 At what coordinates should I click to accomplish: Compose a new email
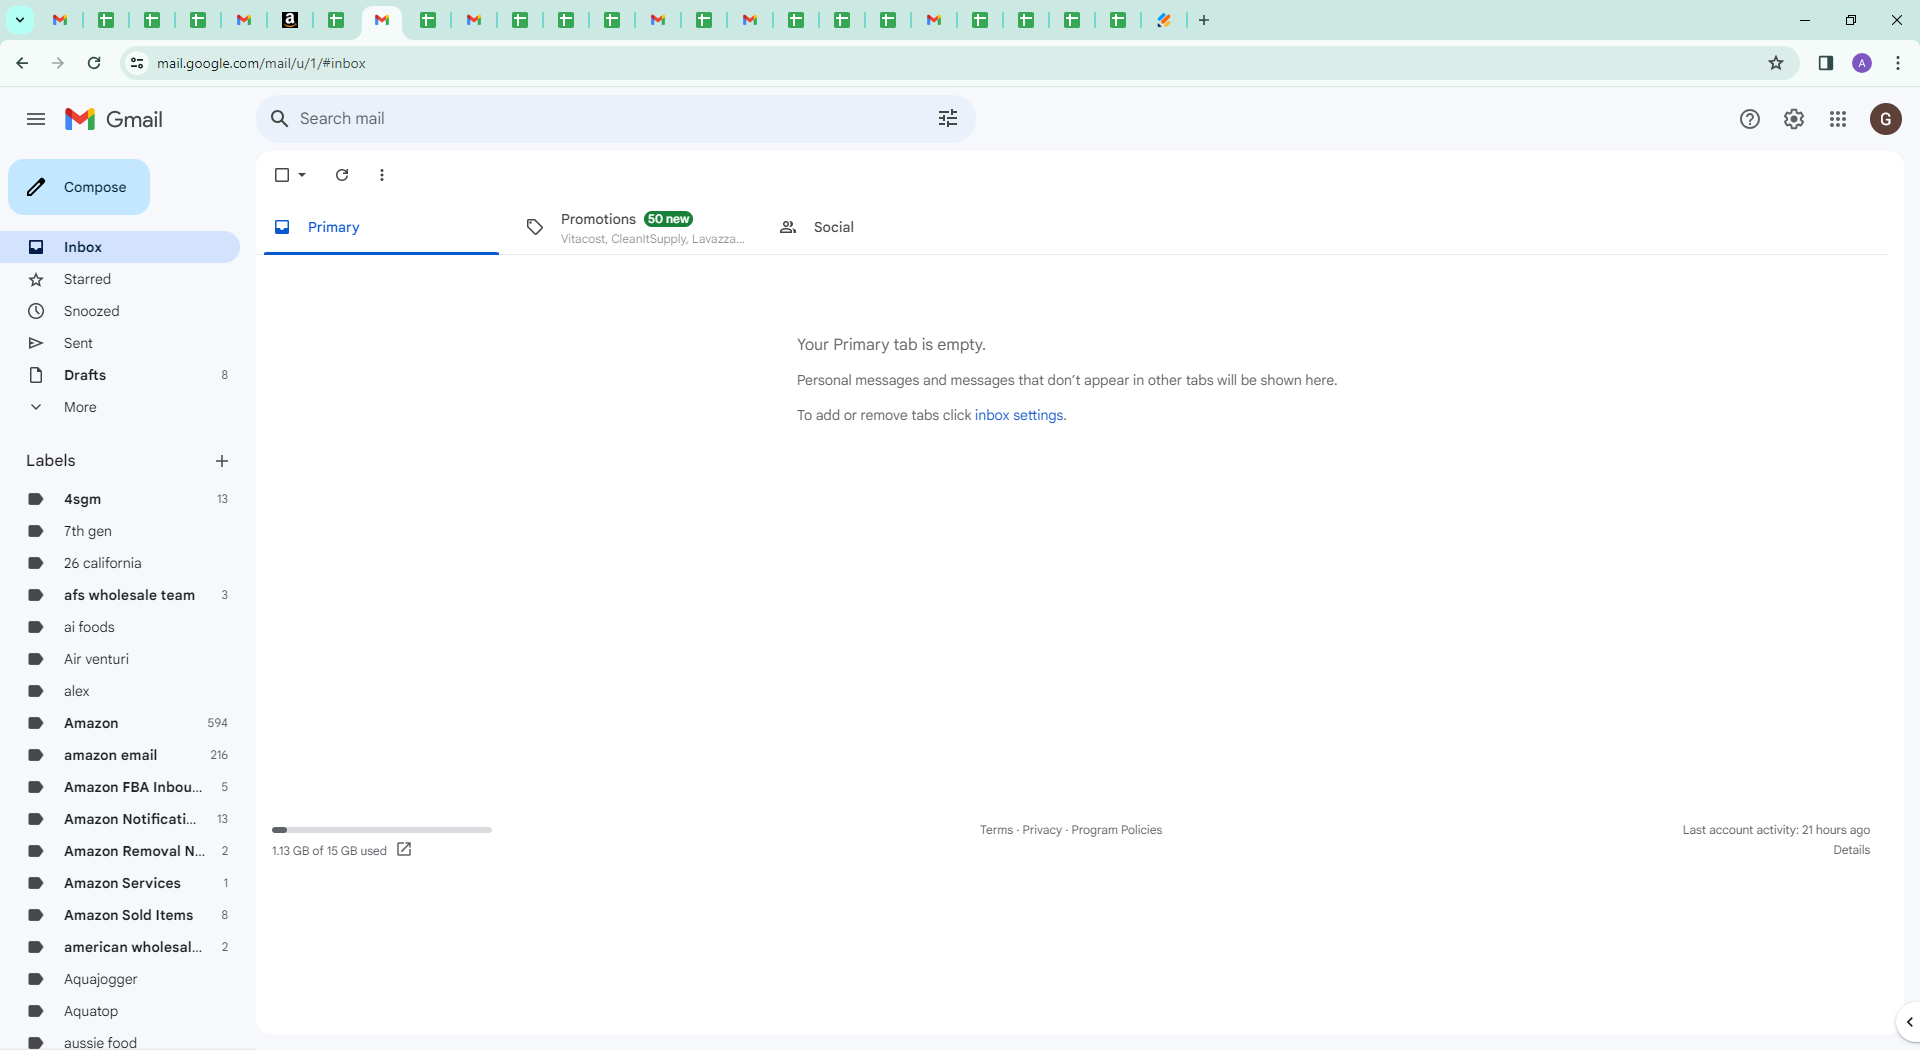click(x=79, y=187)
